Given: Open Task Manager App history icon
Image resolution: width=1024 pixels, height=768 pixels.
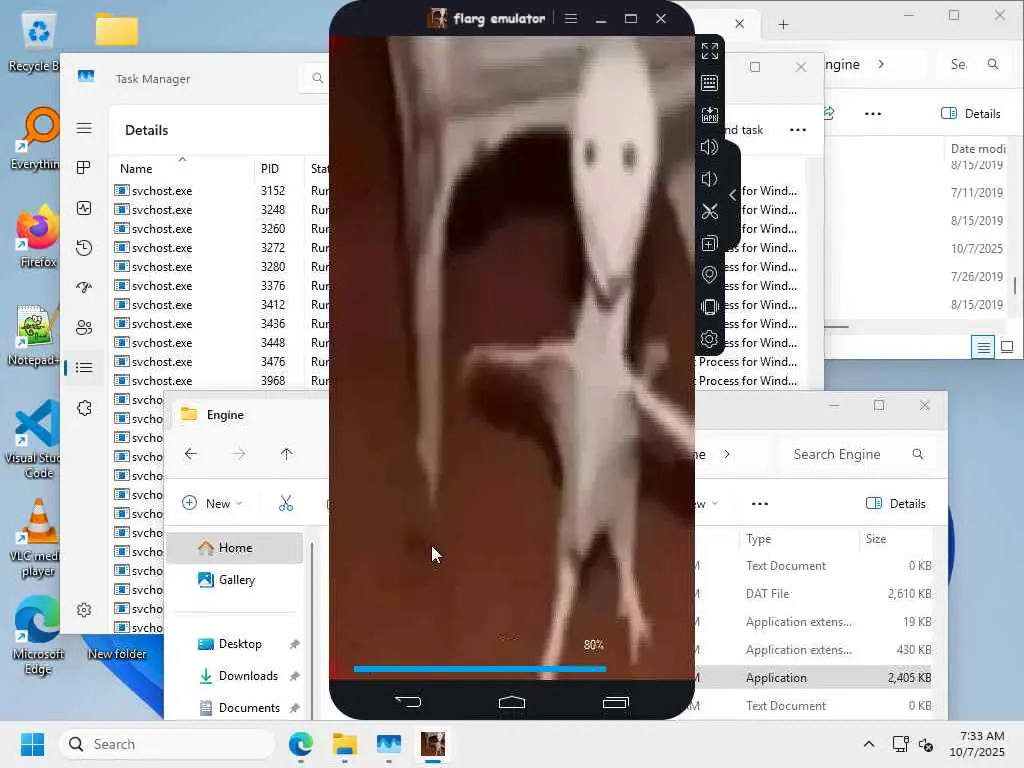Looking at the screenshot, I should [x=84, y=248].
